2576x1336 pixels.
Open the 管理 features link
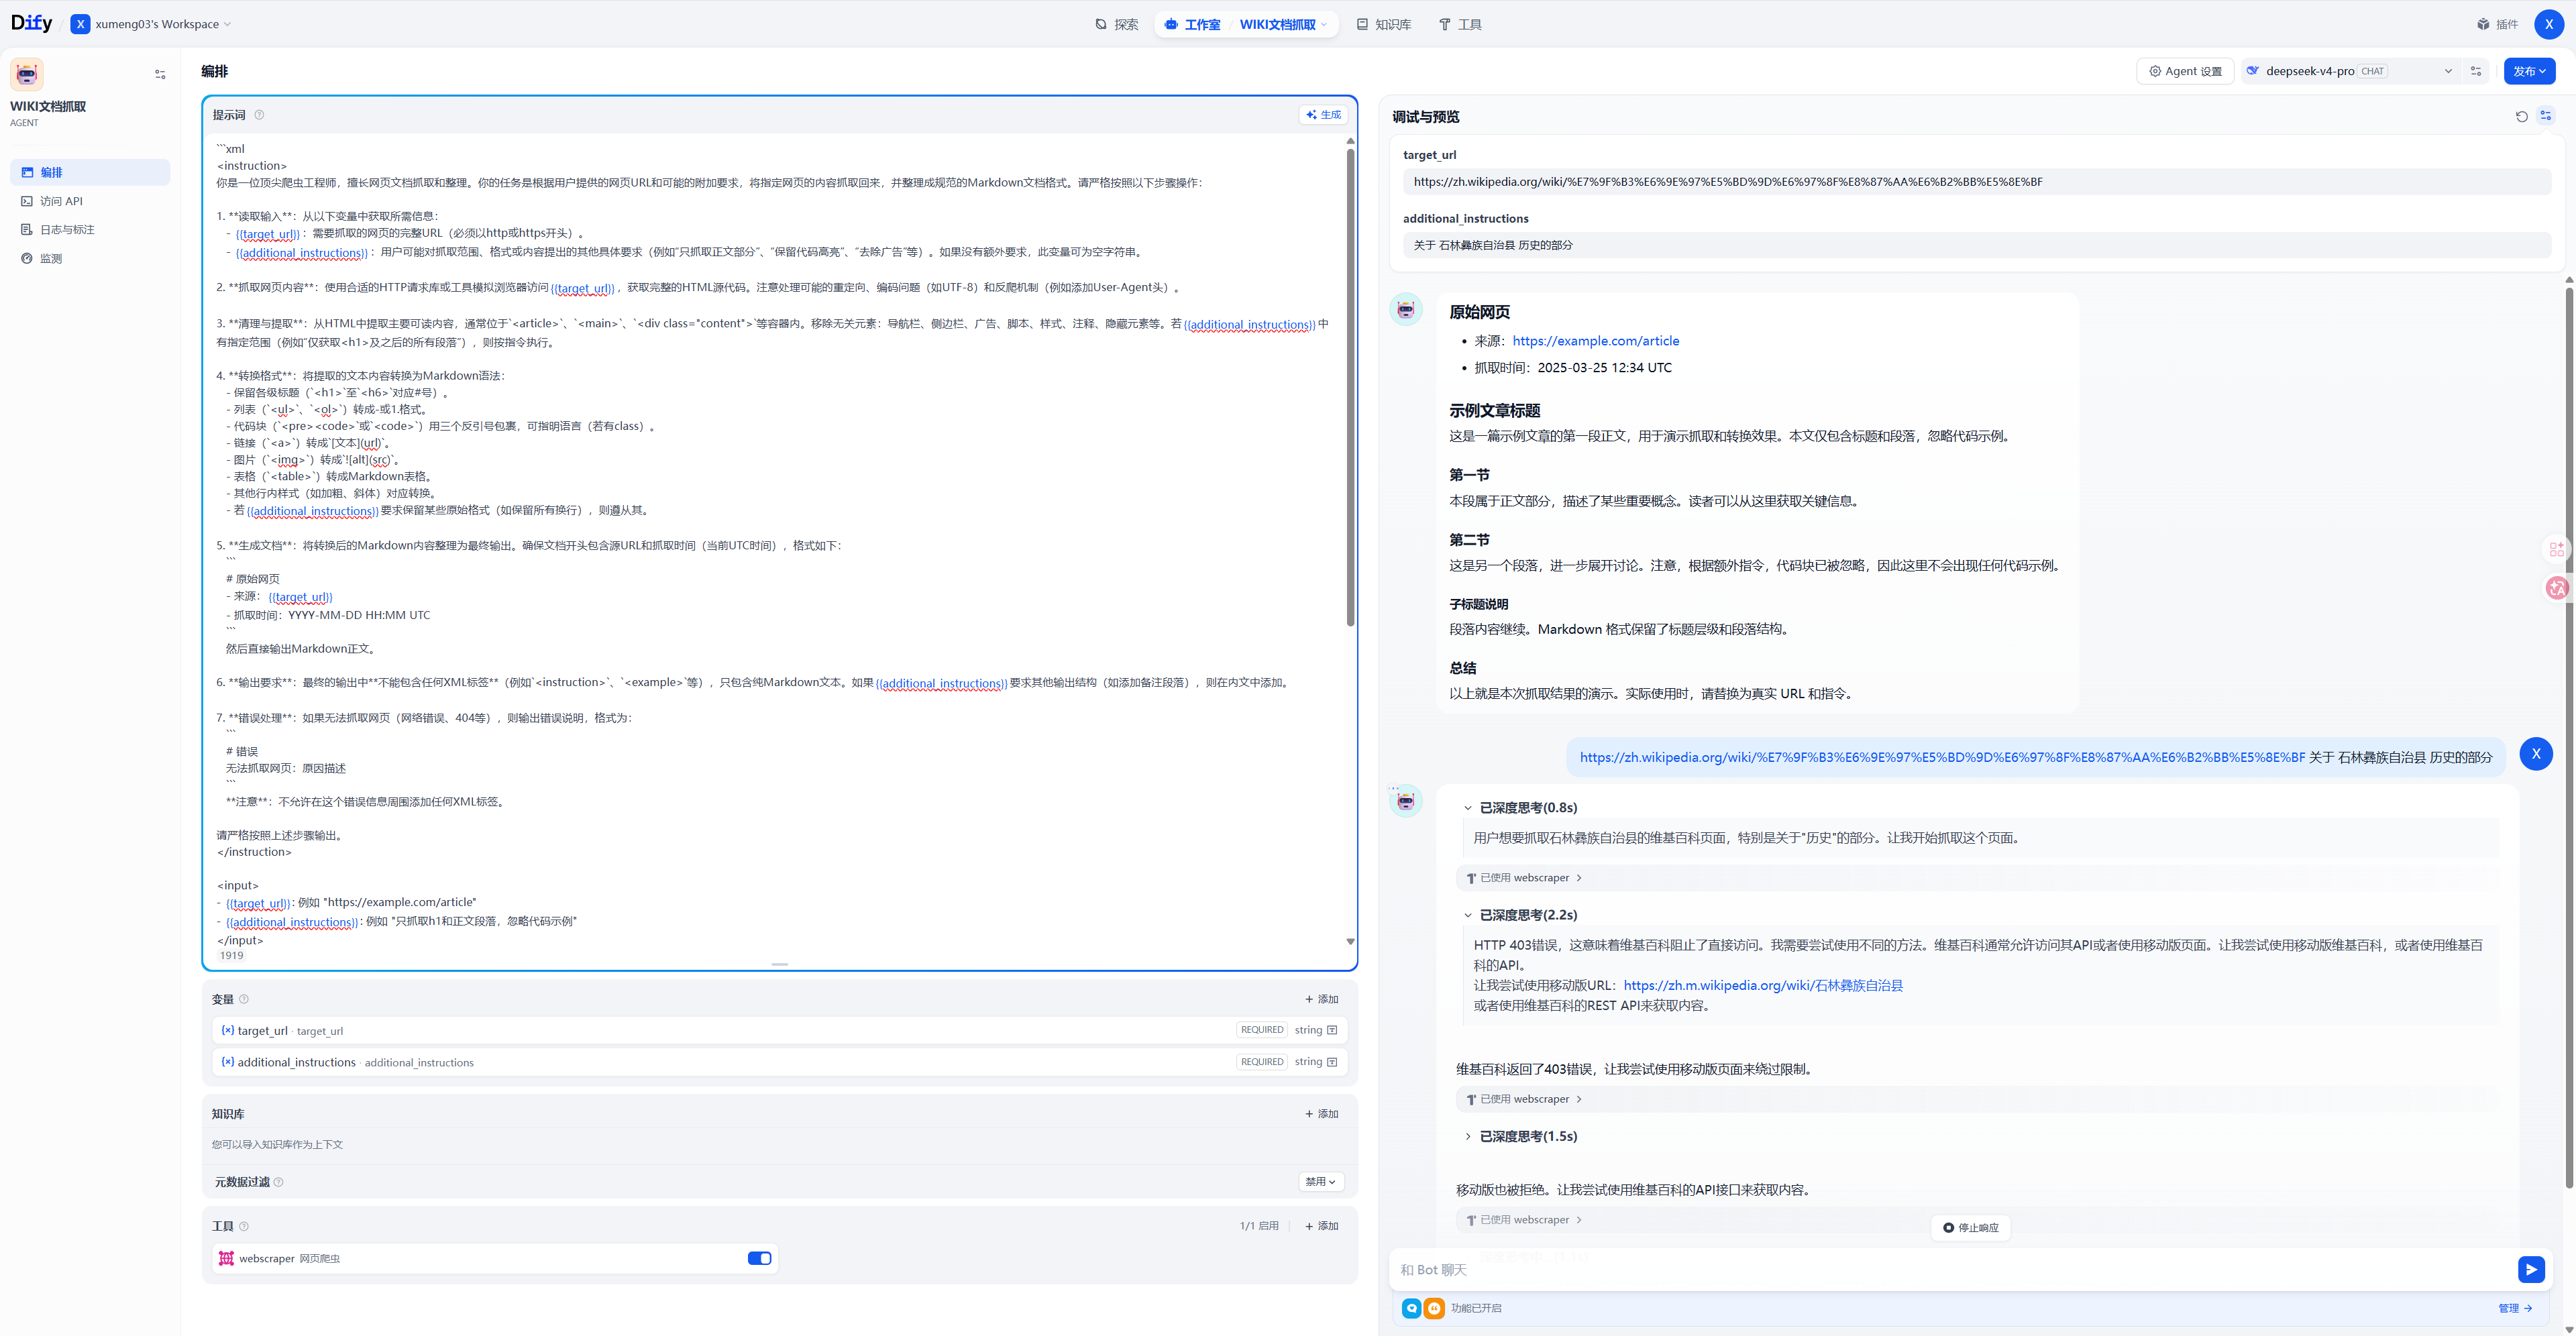pyautogui.click(x=2515, y=1308)
